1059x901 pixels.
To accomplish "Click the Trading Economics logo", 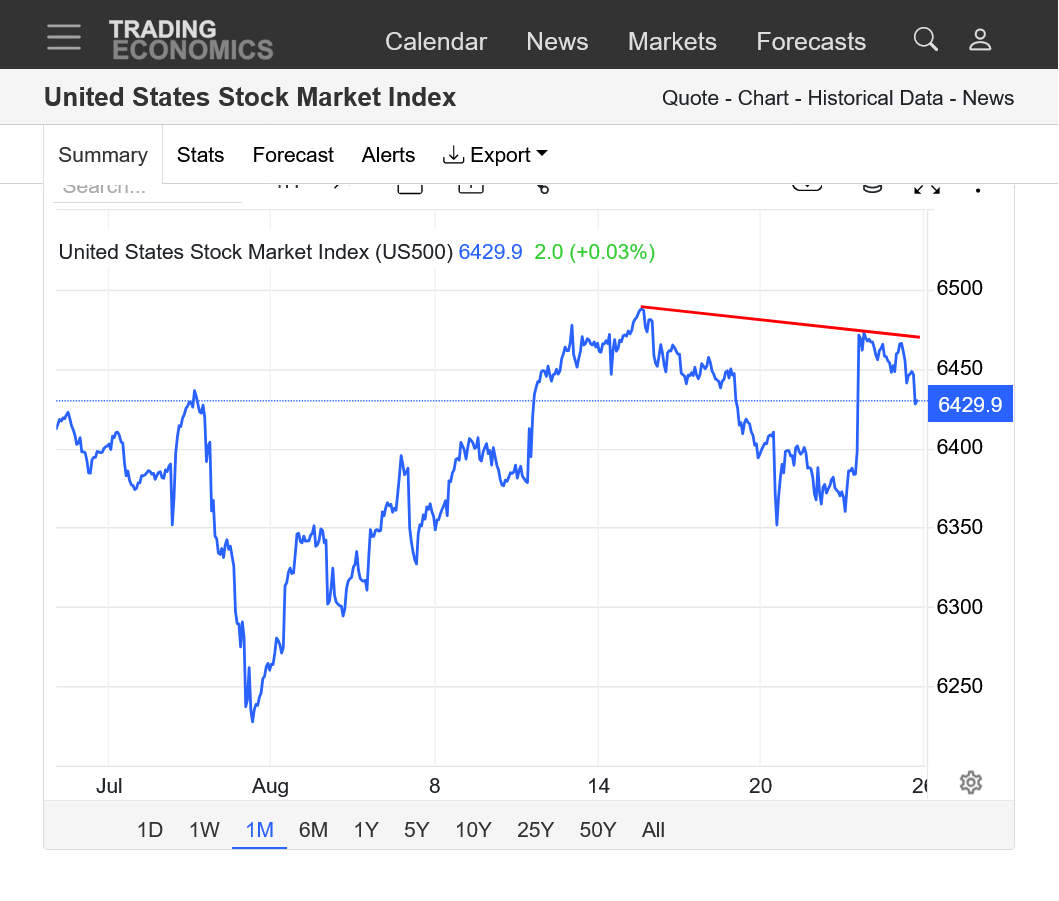I will tap(190, 40).
